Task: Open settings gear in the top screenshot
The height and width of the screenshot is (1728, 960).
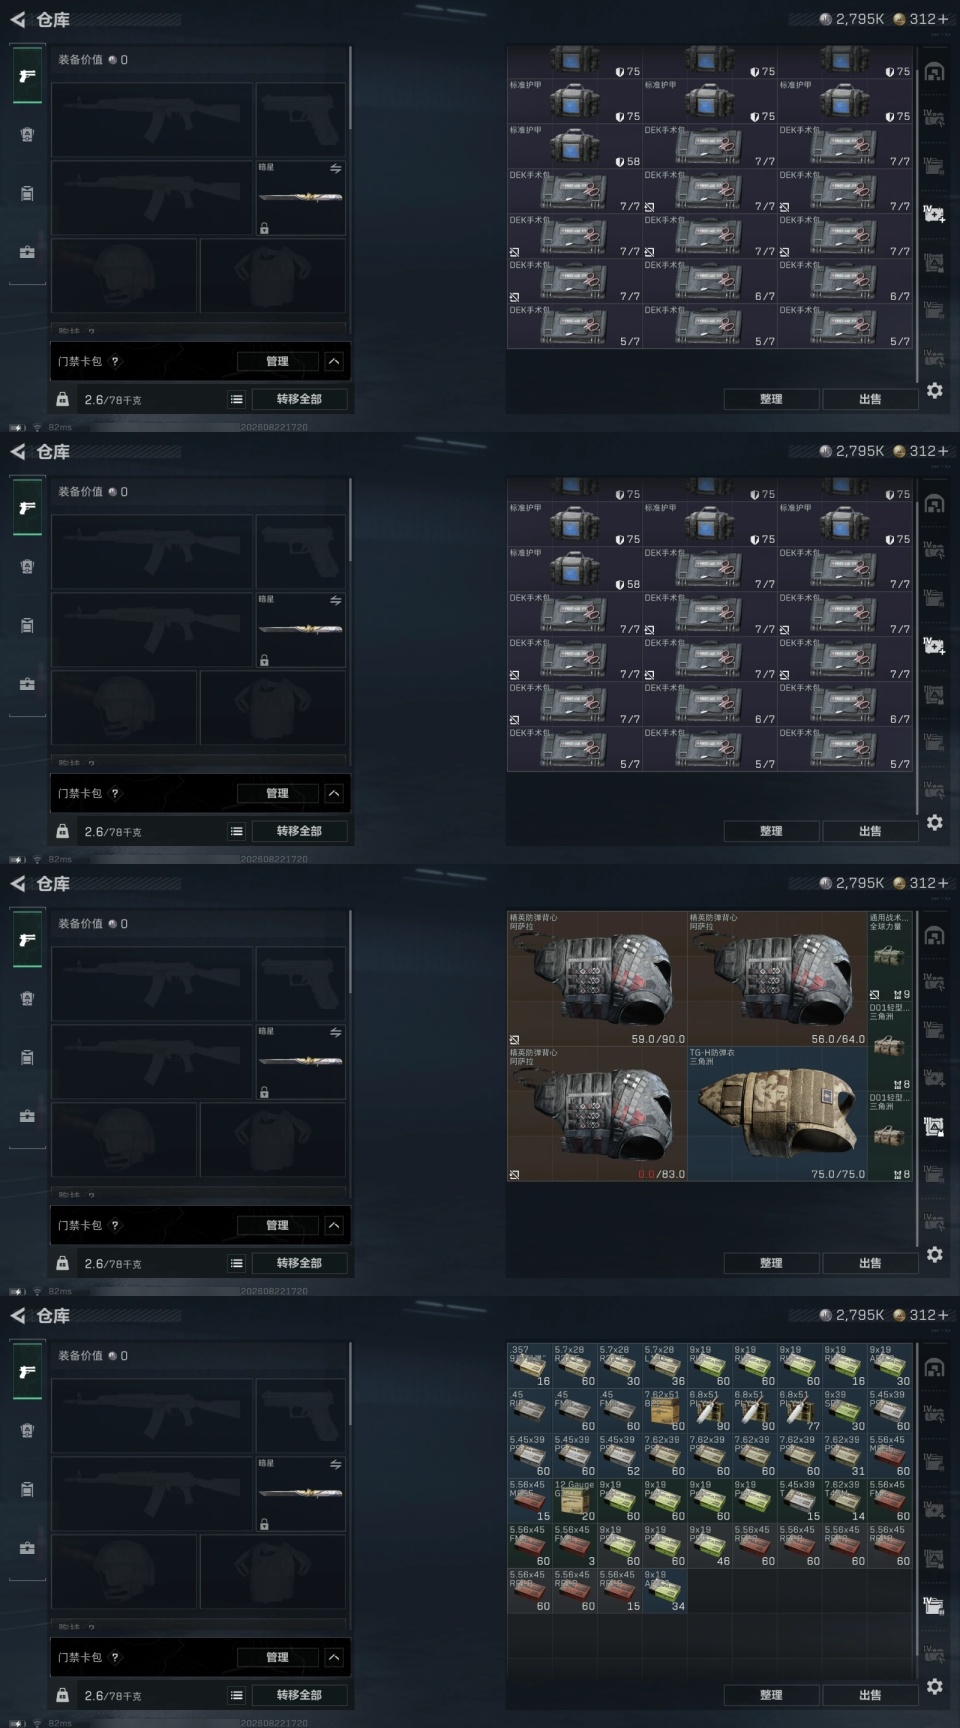Action: (934, 390)
